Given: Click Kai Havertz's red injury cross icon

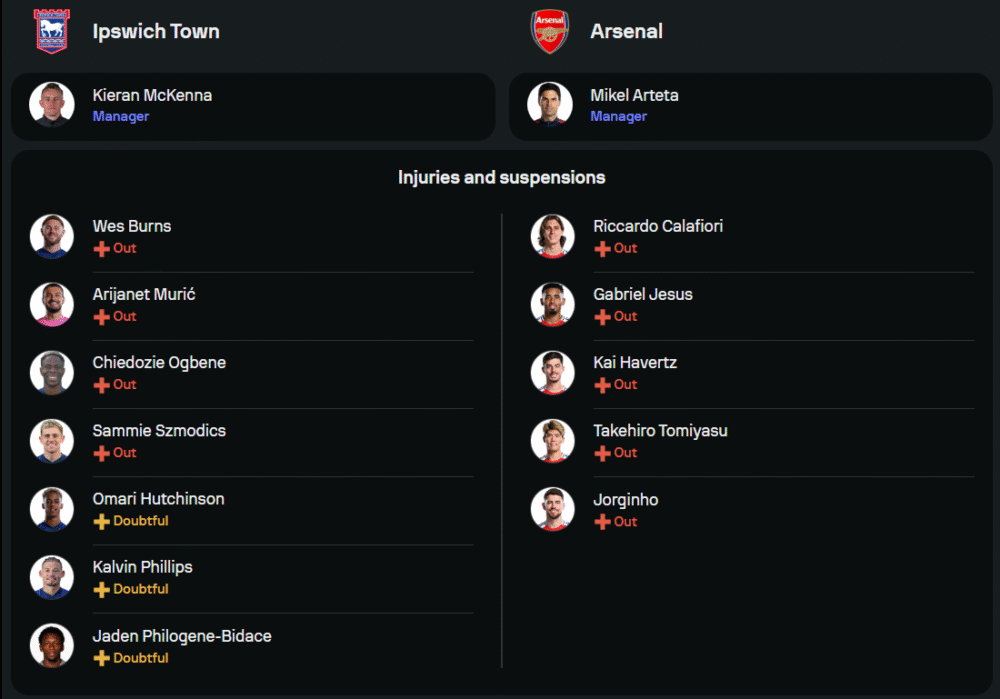Looking at the screenshot, I should click(x=602, y=385).
